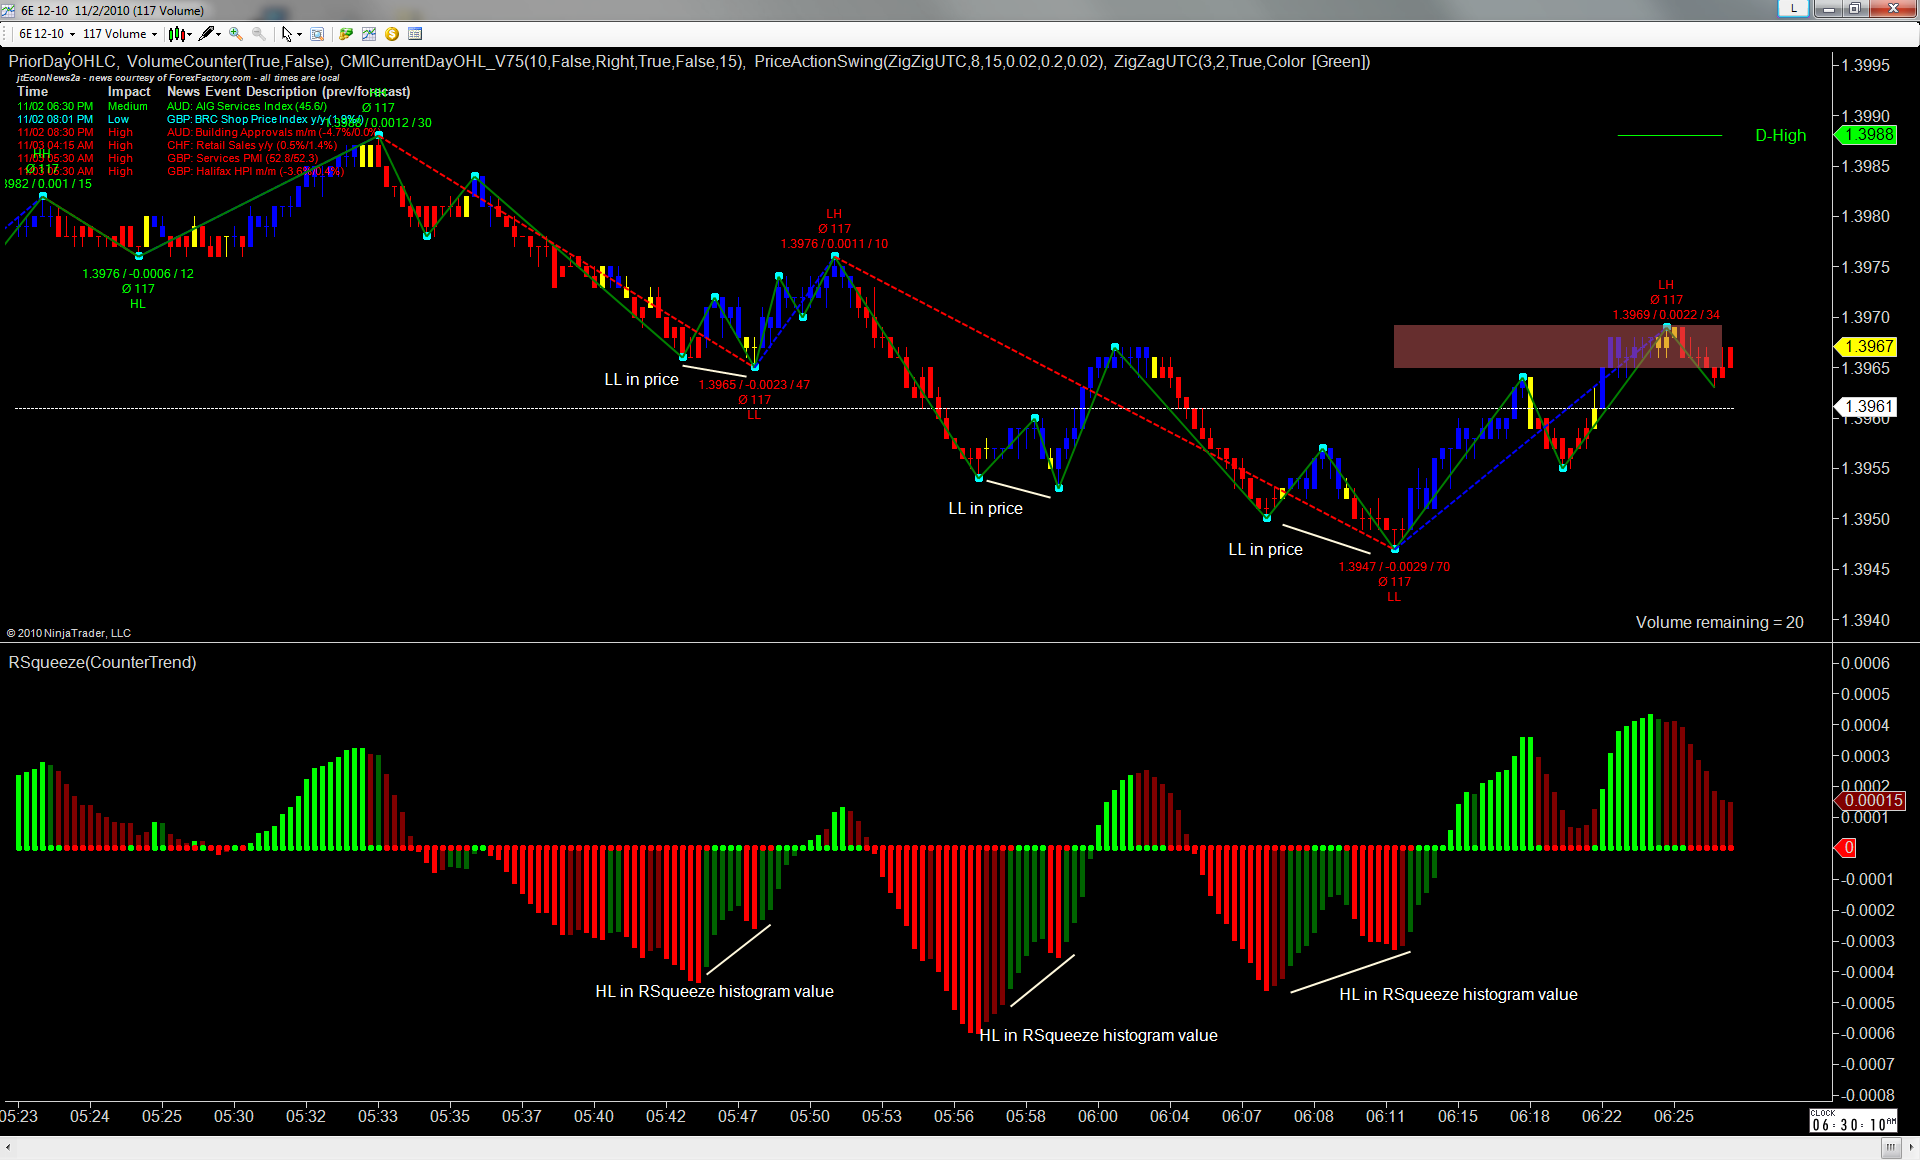Select the cursor pointer tool icon
The image size is (1920, 1160).
point(287,34)
